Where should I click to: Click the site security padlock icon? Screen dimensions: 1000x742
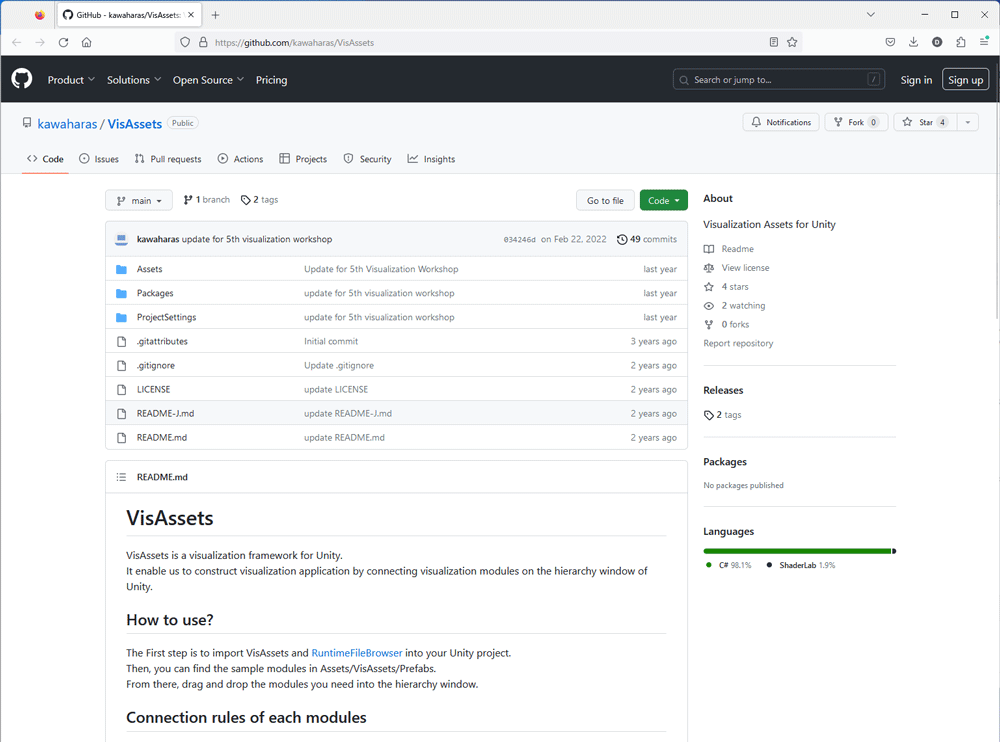coord(203,43)
